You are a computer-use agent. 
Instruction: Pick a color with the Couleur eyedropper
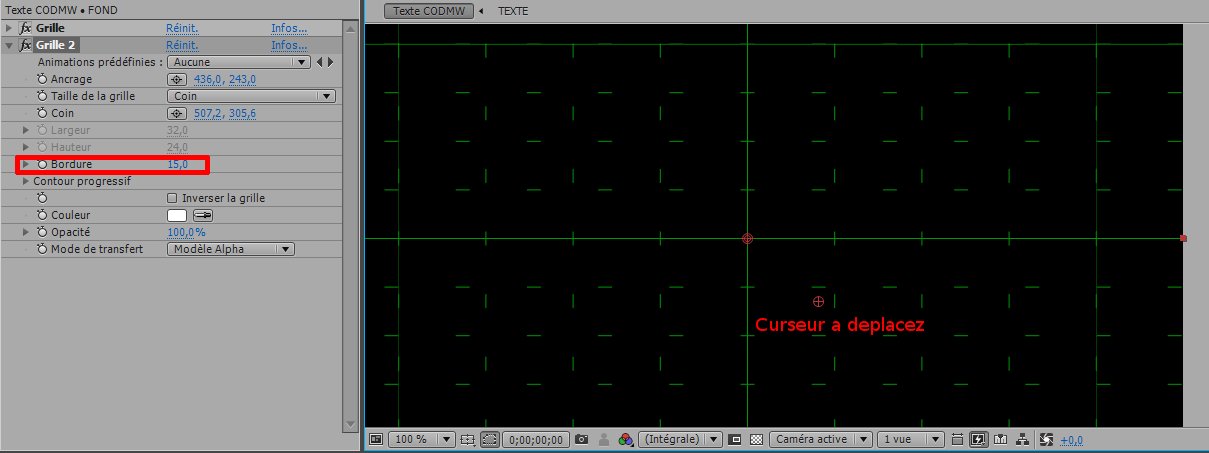pyautogui.click(x=202, y=215)
